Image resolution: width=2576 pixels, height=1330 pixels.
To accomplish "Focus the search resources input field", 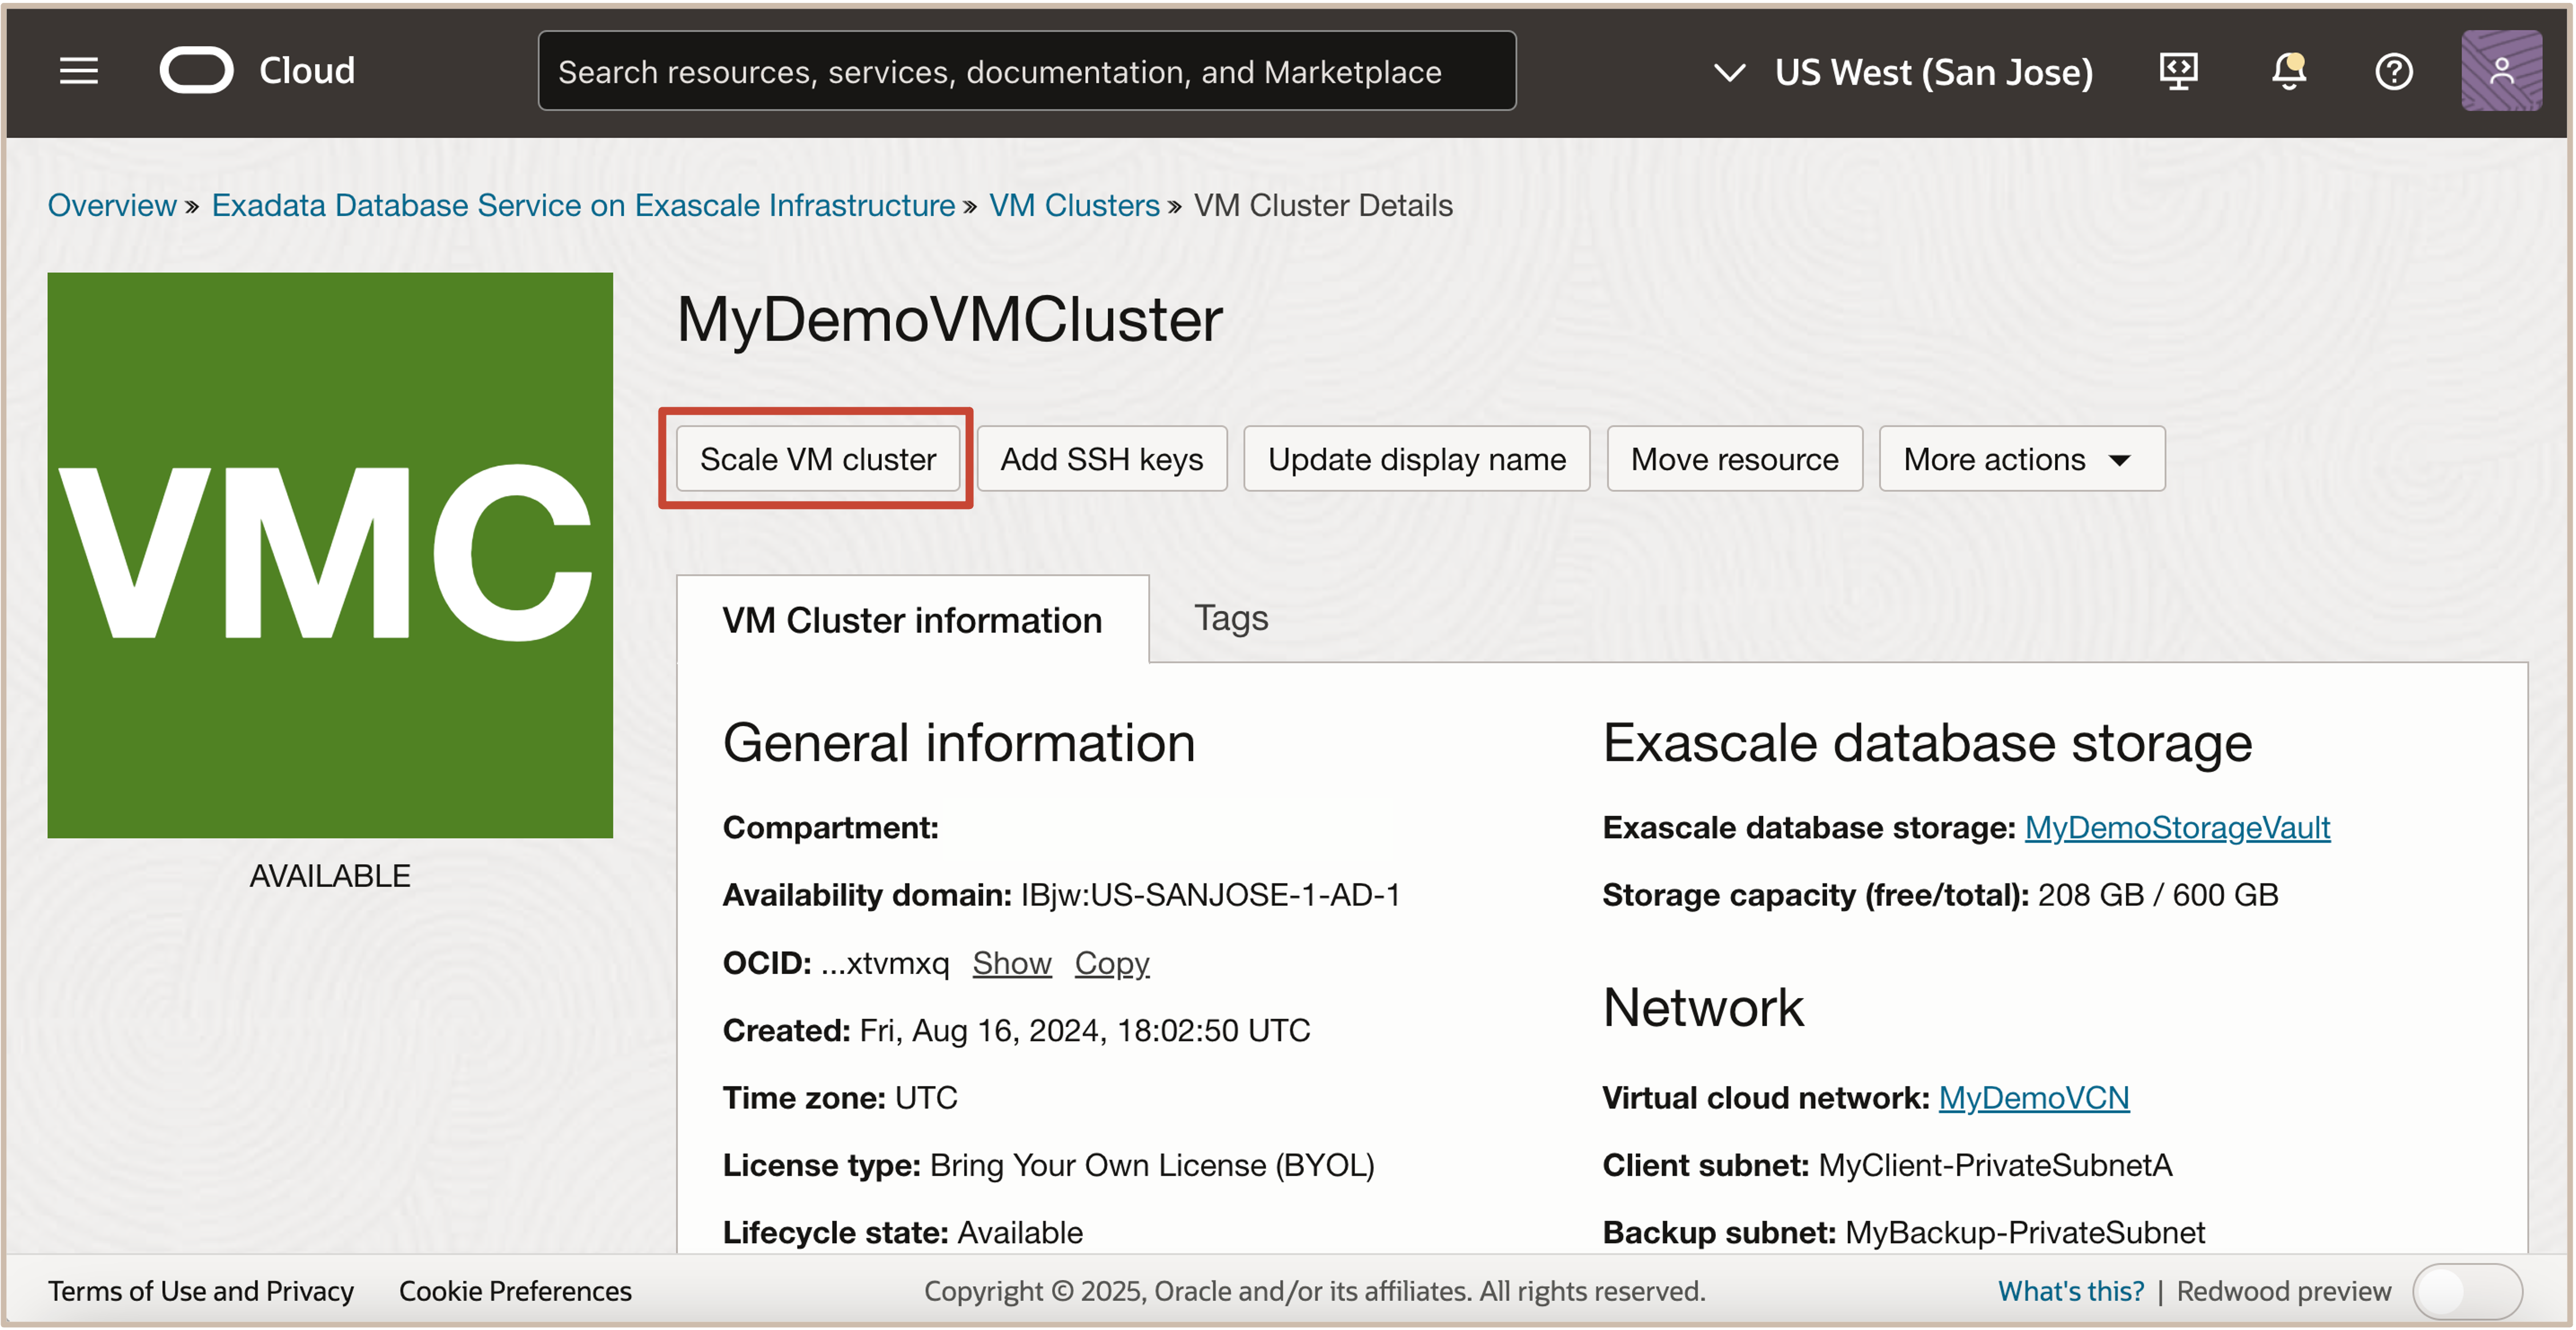I will point(1026,71).
